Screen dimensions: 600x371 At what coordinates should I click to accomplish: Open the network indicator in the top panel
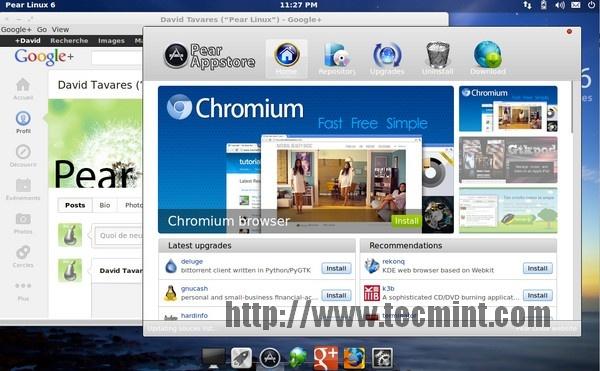pyautogui.click(x=527, y=5)
